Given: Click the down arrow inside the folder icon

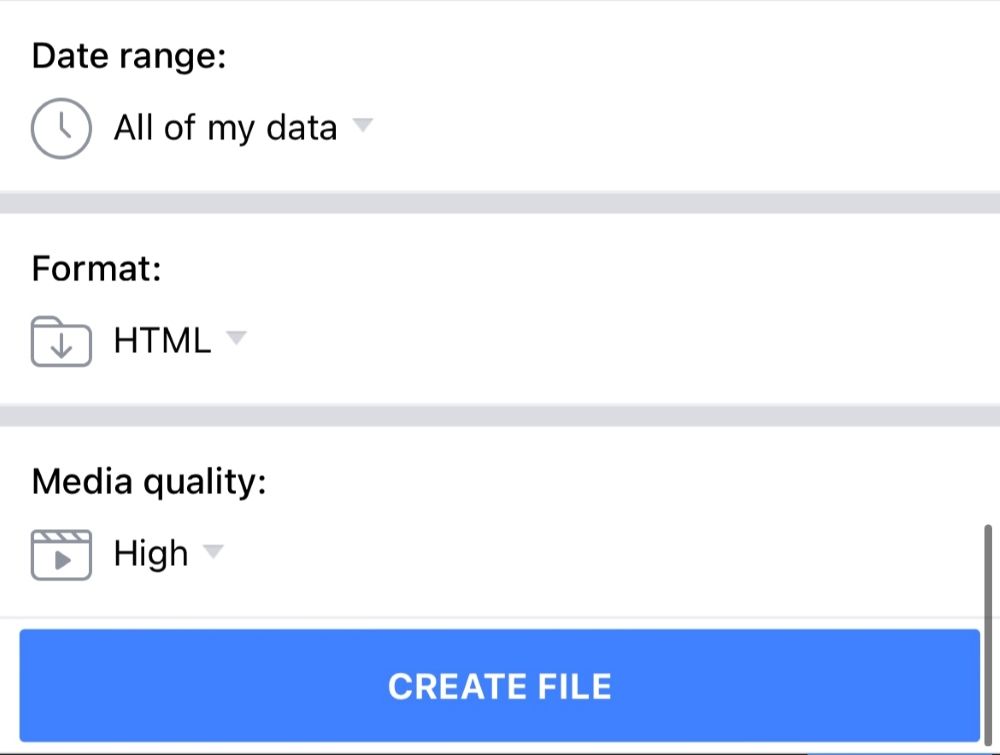Looking at the screenshot, I should tap(61, 346).
